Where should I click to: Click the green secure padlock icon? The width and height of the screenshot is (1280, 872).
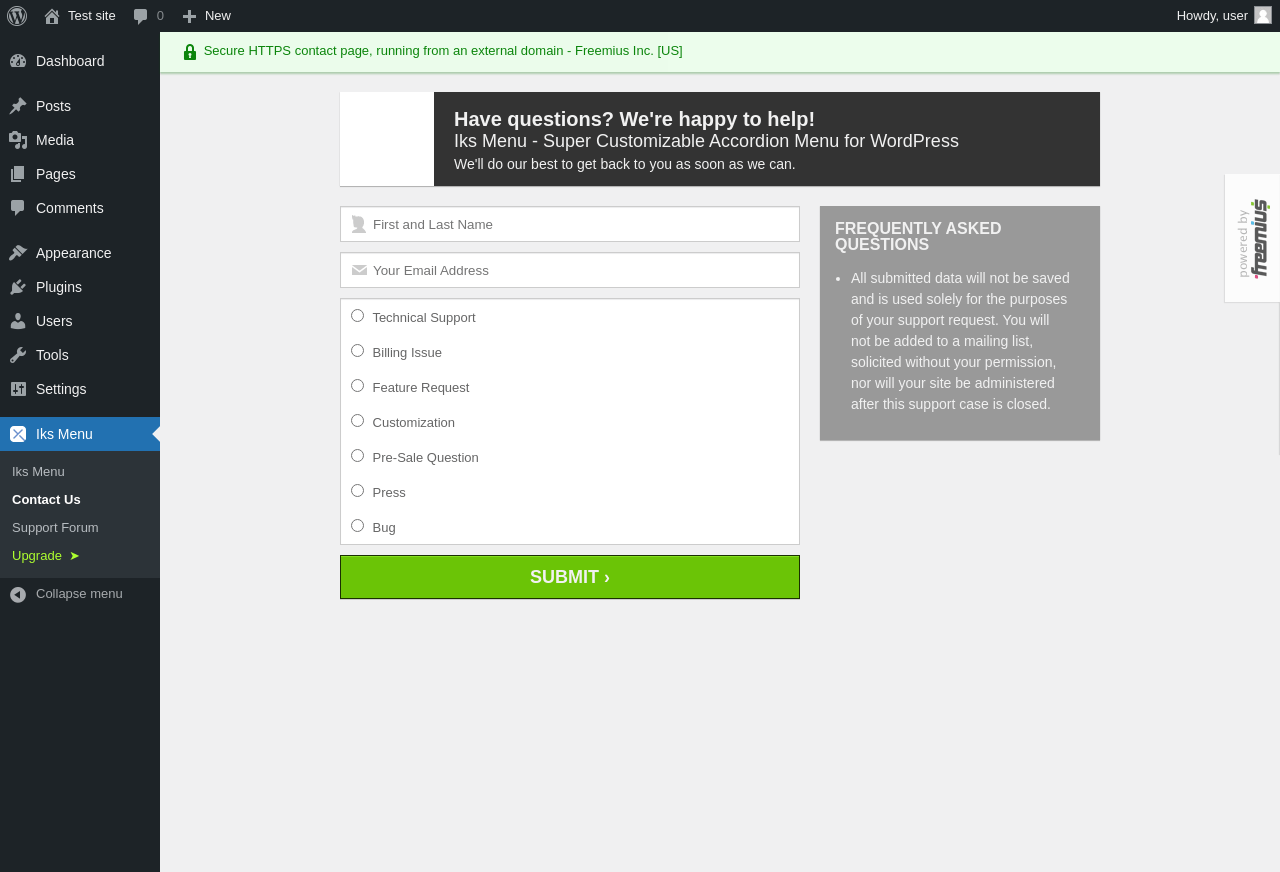[190, 52]
